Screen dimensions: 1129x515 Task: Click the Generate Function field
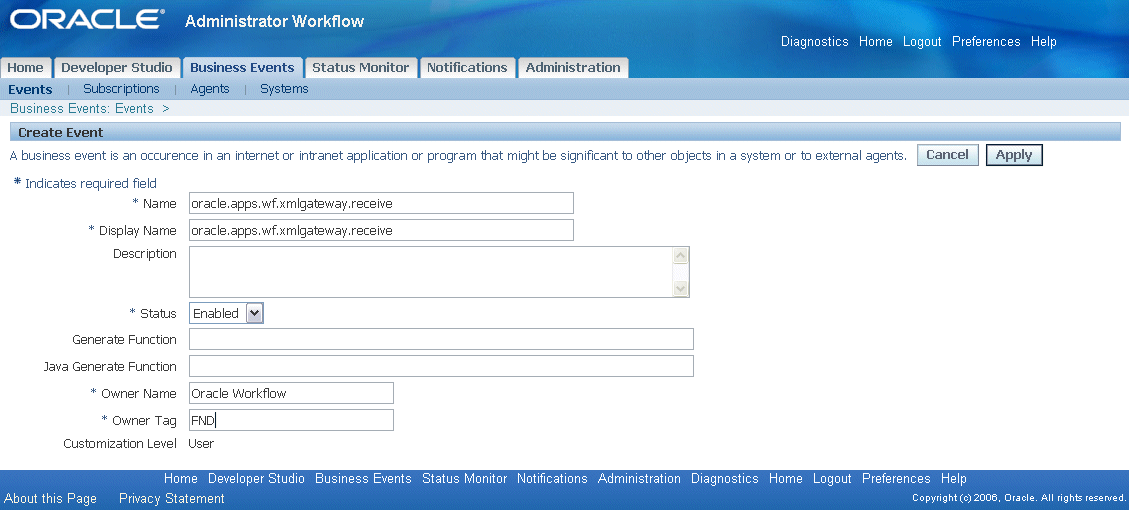[x=441, y=339]
